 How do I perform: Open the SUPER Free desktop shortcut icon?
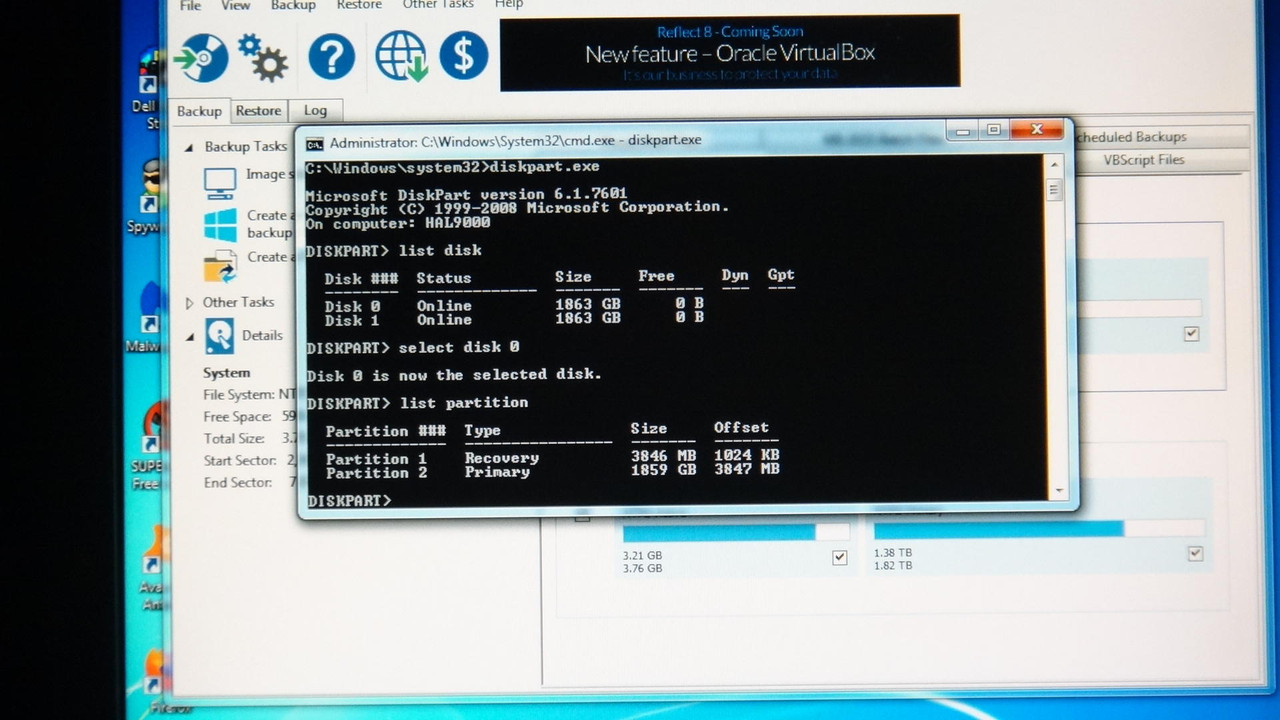(153, 427)
